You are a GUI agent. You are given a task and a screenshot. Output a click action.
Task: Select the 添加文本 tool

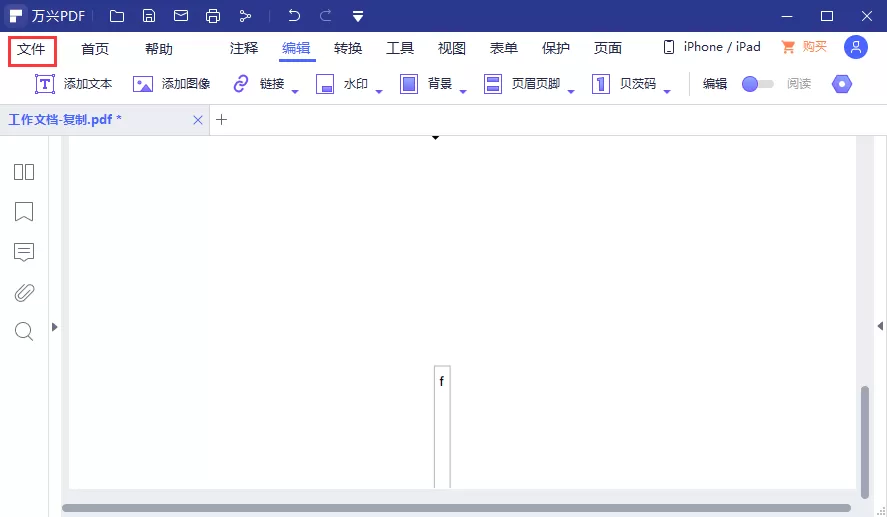[74, 84]
